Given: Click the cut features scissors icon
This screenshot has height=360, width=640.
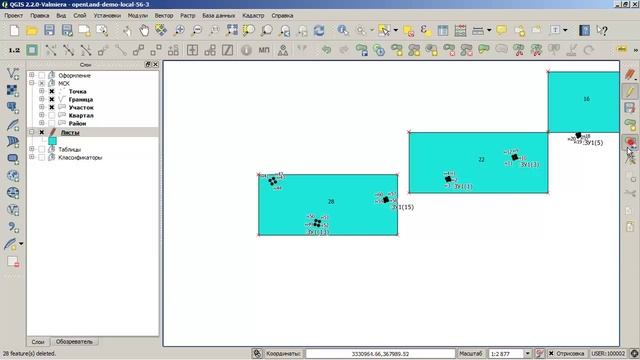Looking at the screenshot, I should click(x=630, y=193).
